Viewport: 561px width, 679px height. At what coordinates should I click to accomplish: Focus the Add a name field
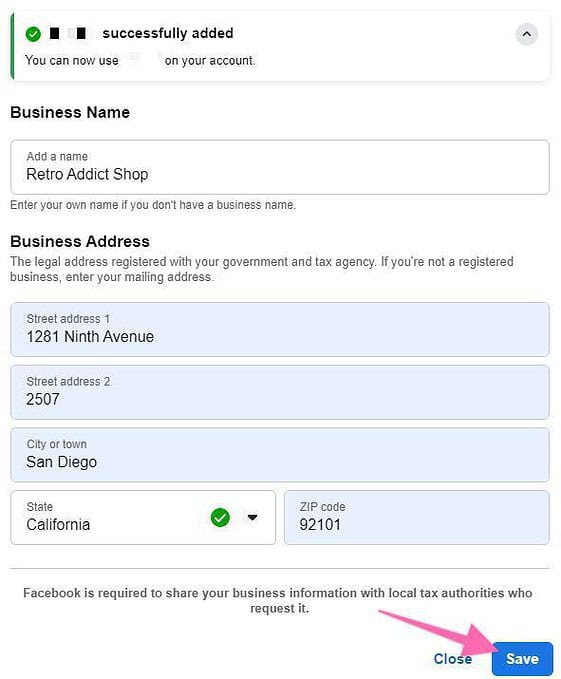(280, 167)
